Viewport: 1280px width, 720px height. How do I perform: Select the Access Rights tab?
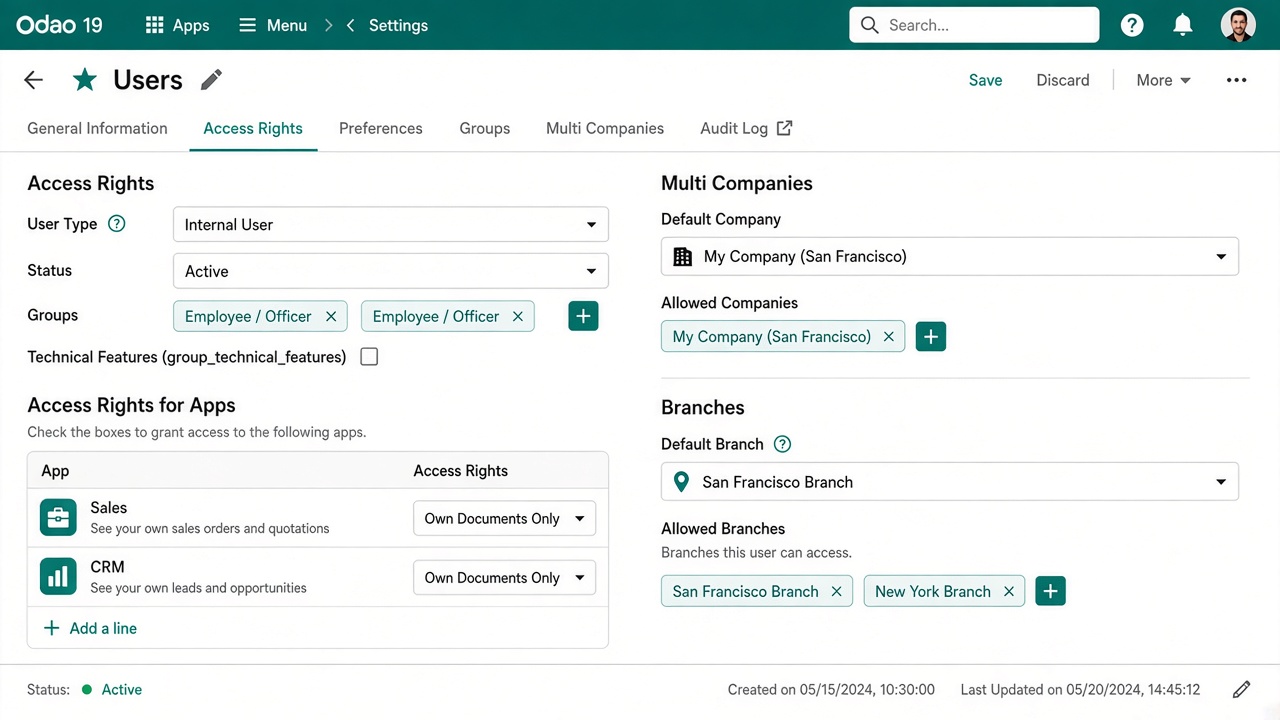pos(253,128)
